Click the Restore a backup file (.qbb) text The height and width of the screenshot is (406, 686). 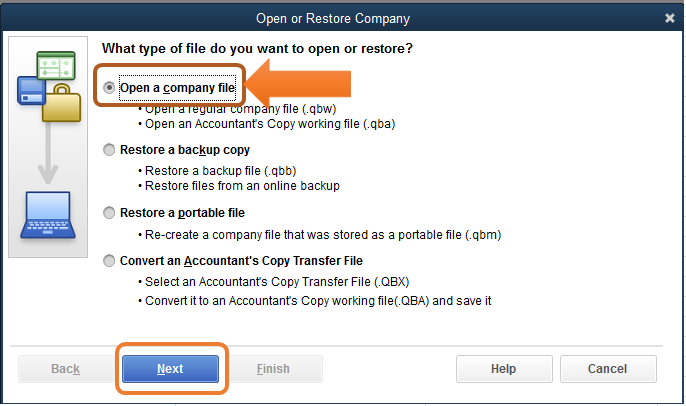[217, 171]
